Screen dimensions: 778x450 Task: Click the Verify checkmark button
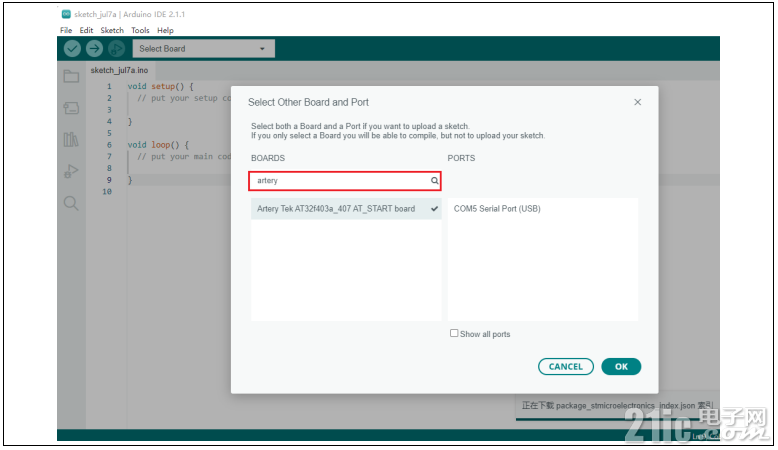[x=72, y=49]
